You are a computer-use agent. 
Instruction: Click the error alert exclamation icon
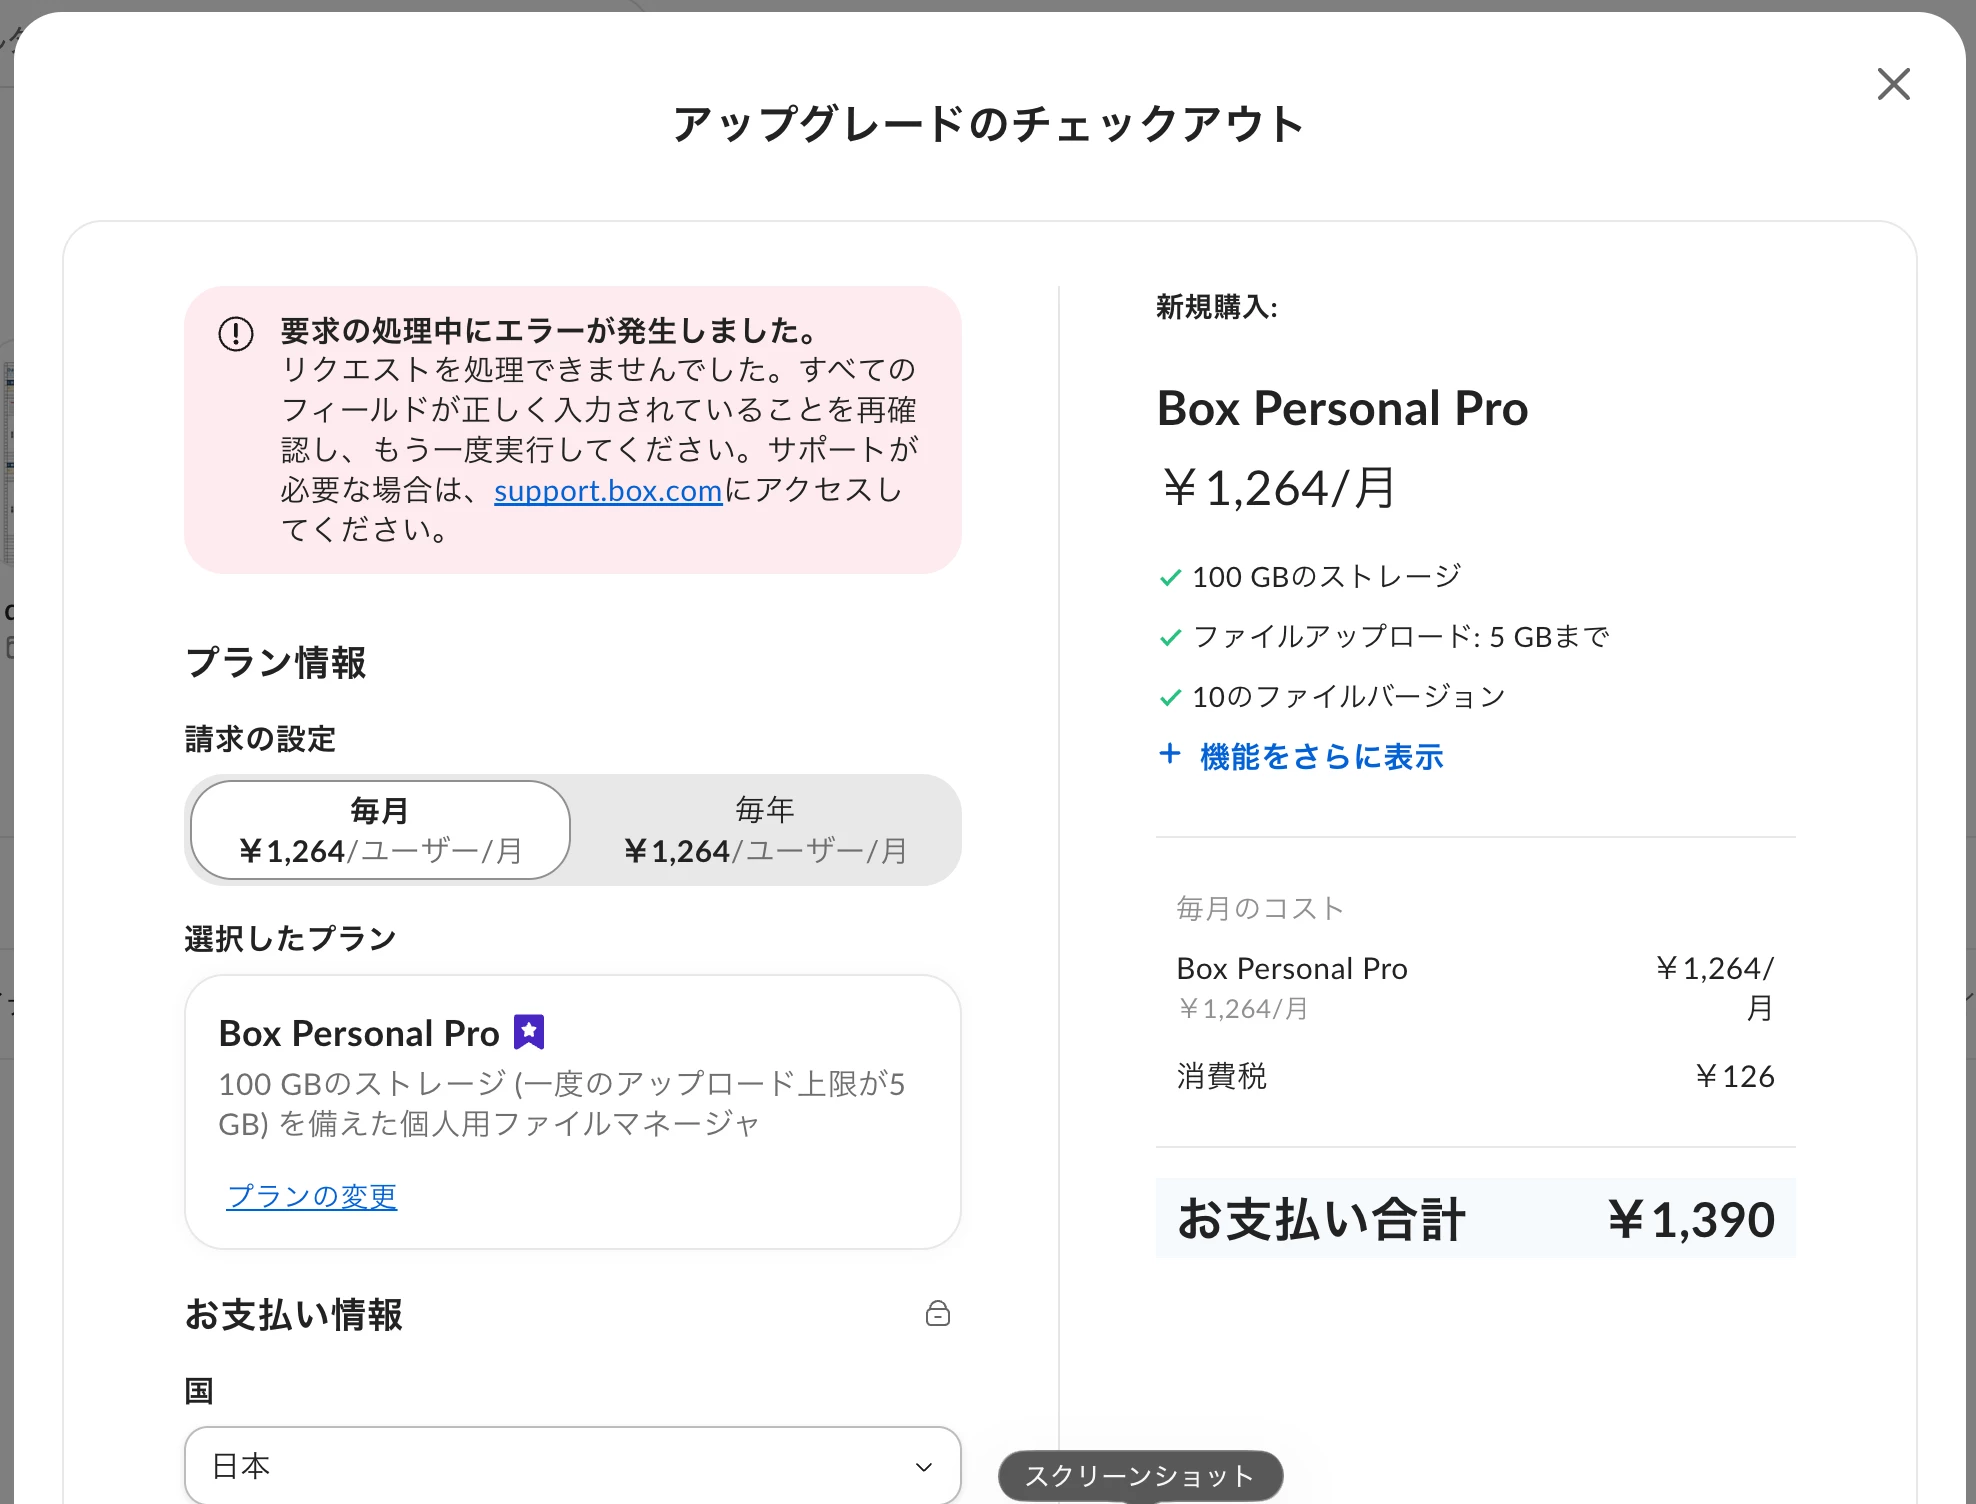(236, 334)
